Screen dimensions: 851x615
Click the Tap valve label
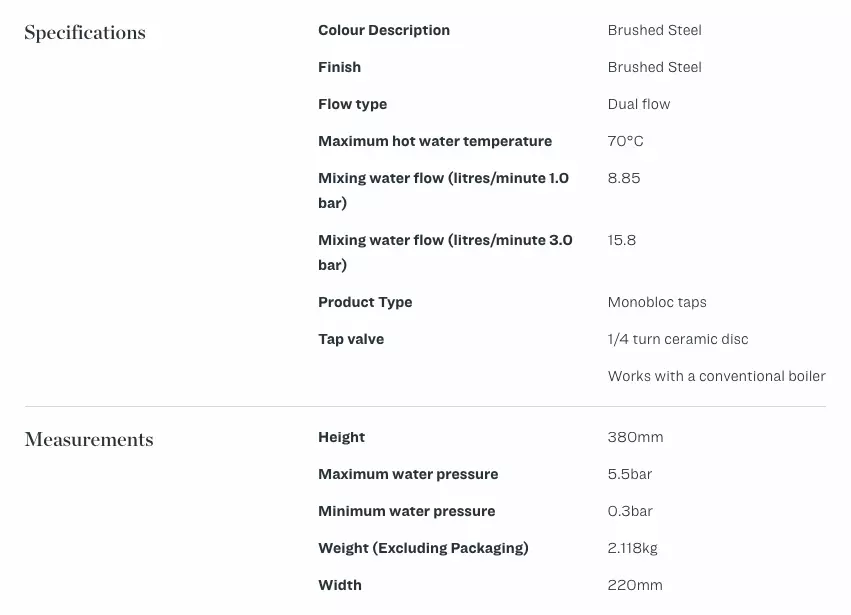pos(351,339)
